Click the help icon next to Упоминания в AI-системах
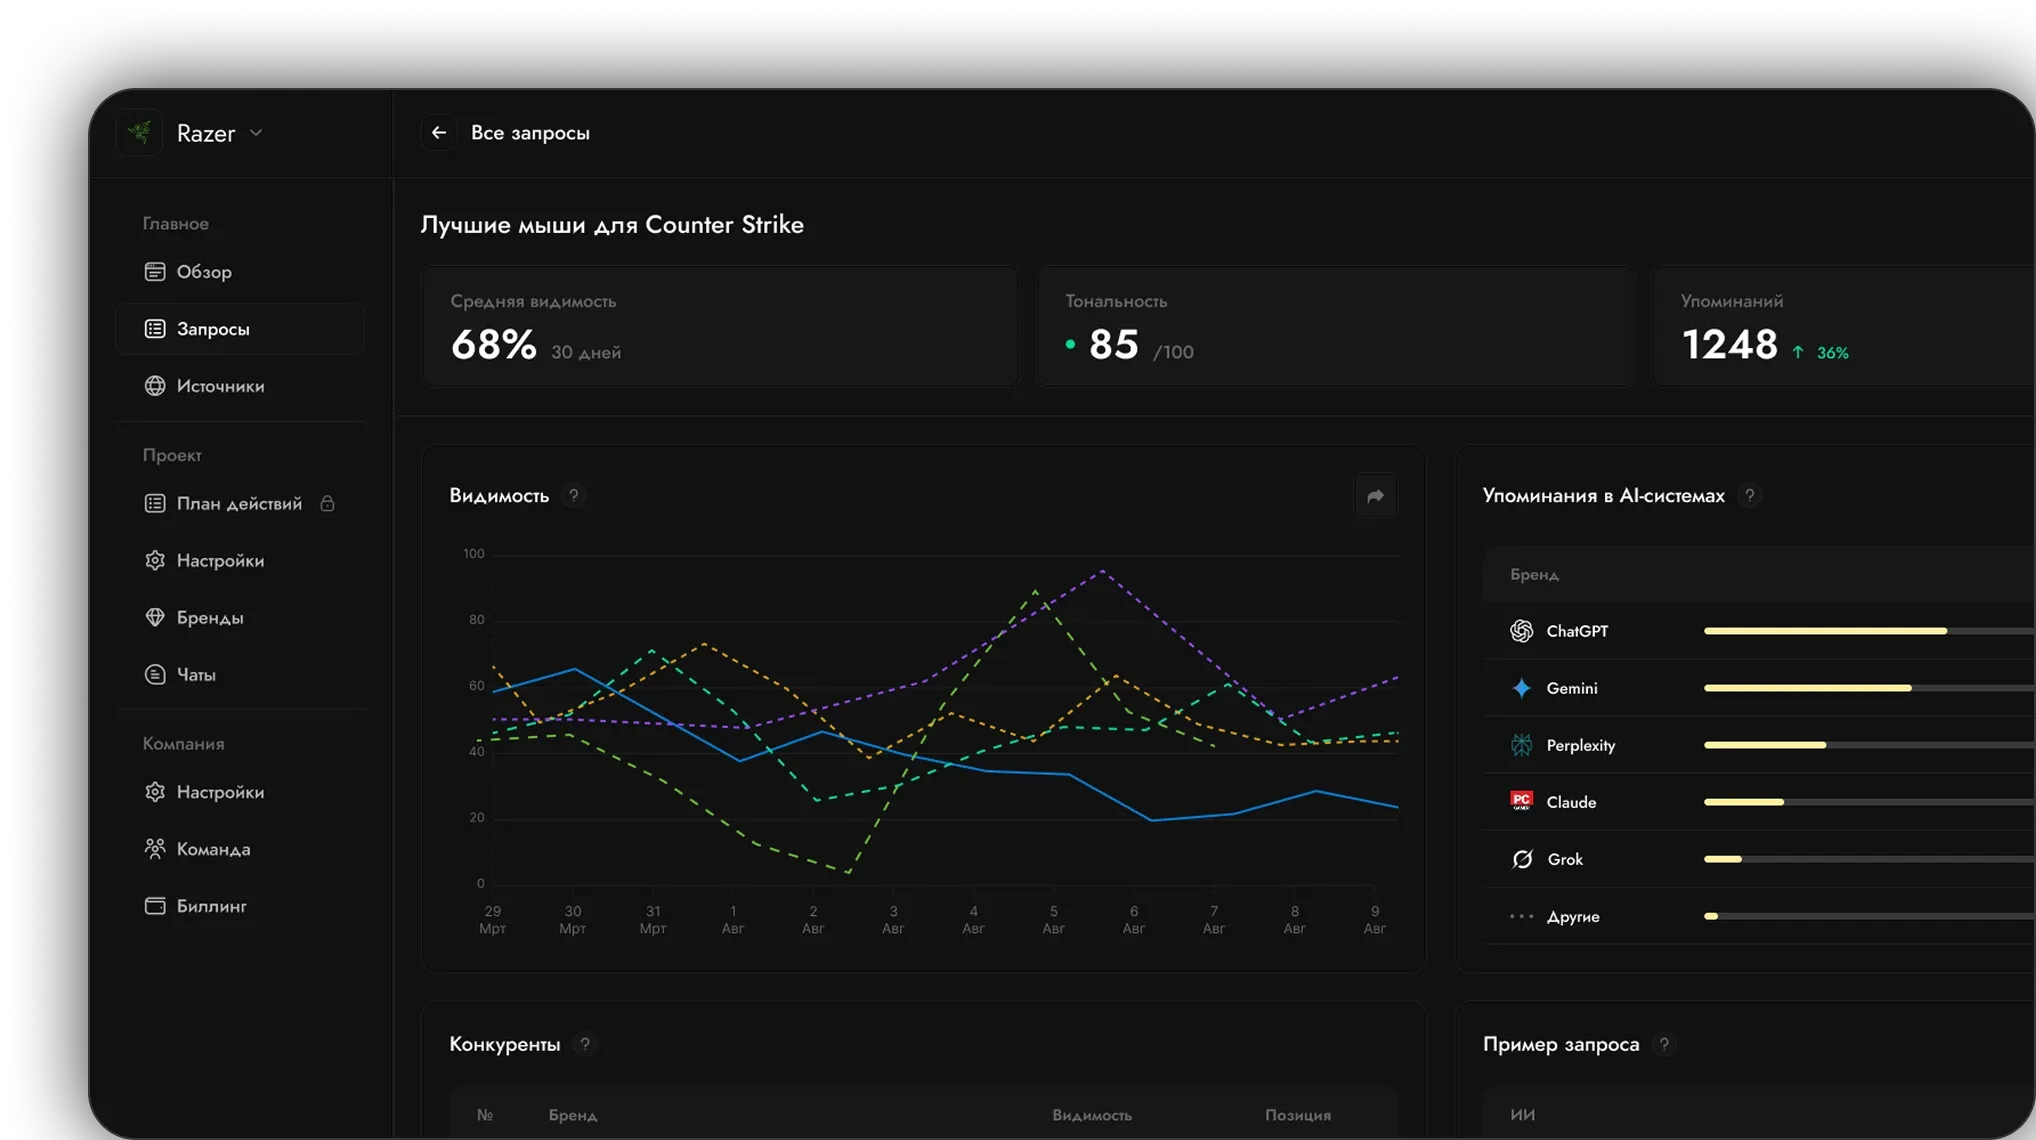The image size is (2036, 1140). pos(1749,496)
